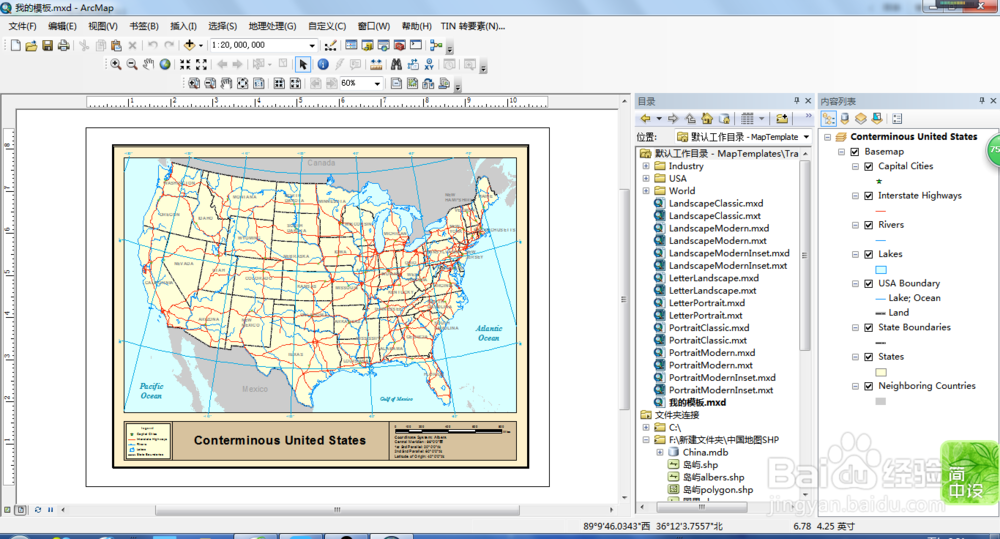
Task: Click the Fixed Zoom In arrows icon
Action: click(185, 64)
